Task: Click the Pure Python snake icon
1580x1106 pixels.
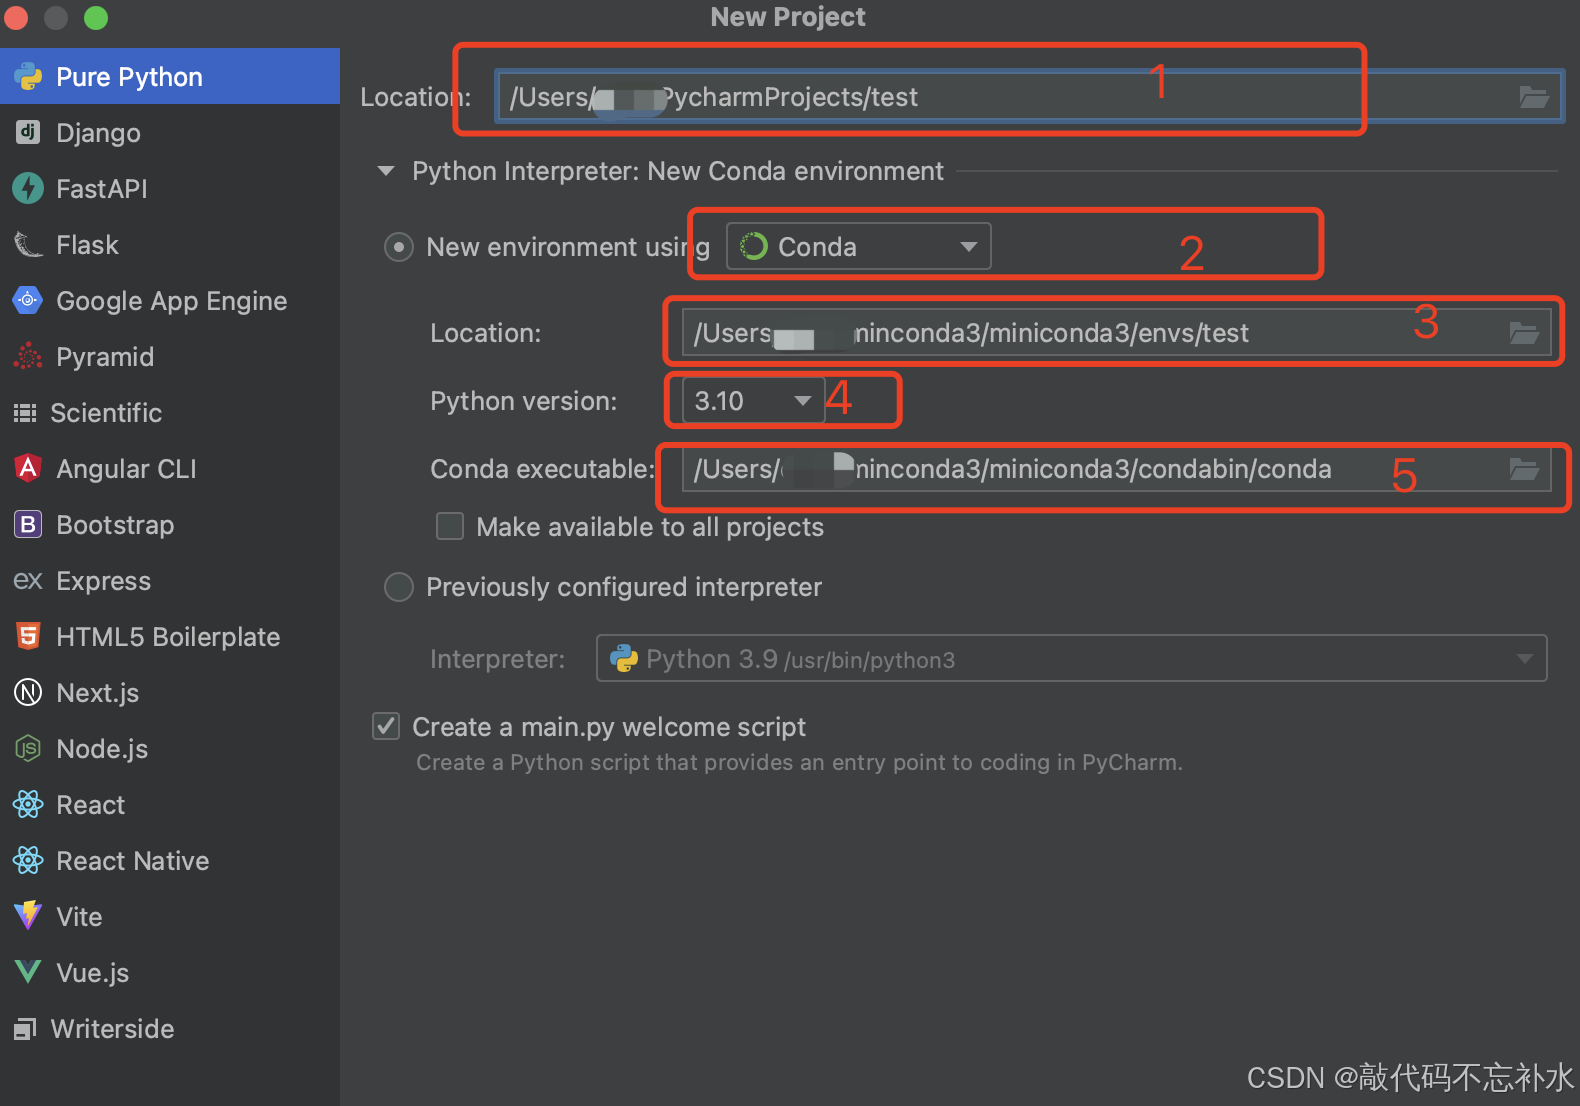Action: coord(28,77)
